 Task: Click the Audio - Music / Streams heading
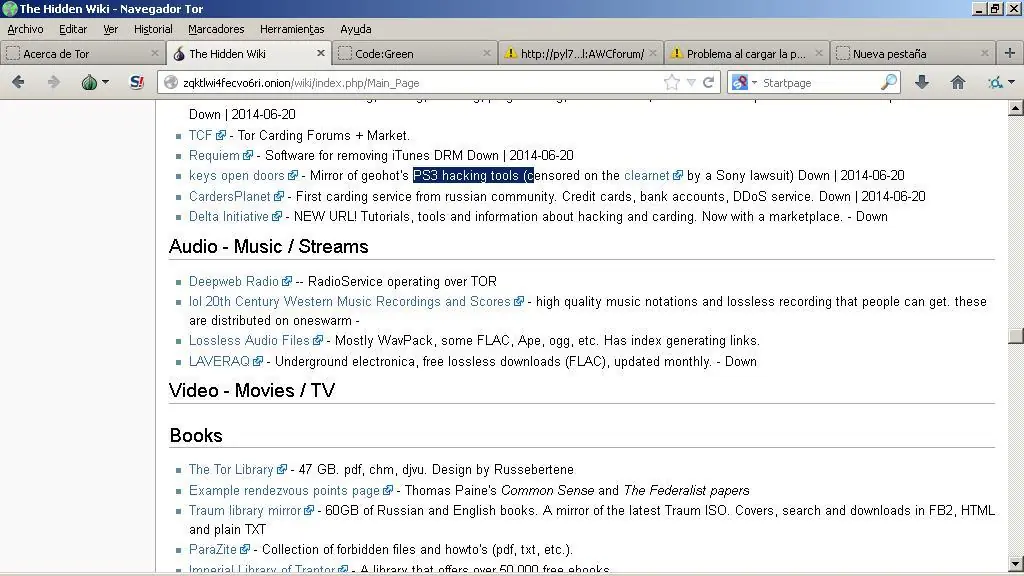[x=268, y=247]
